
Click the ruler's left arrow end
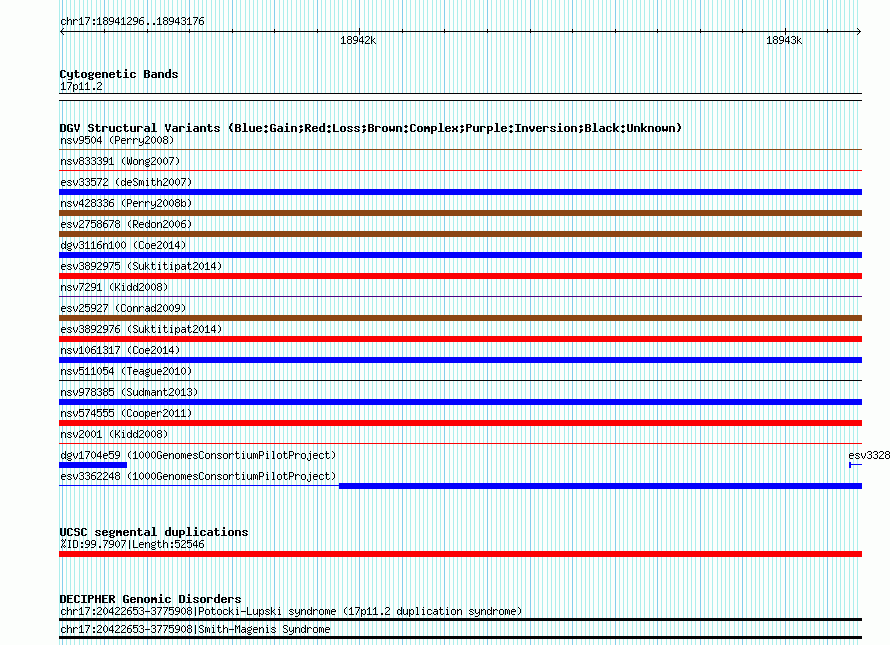(62, 31)
